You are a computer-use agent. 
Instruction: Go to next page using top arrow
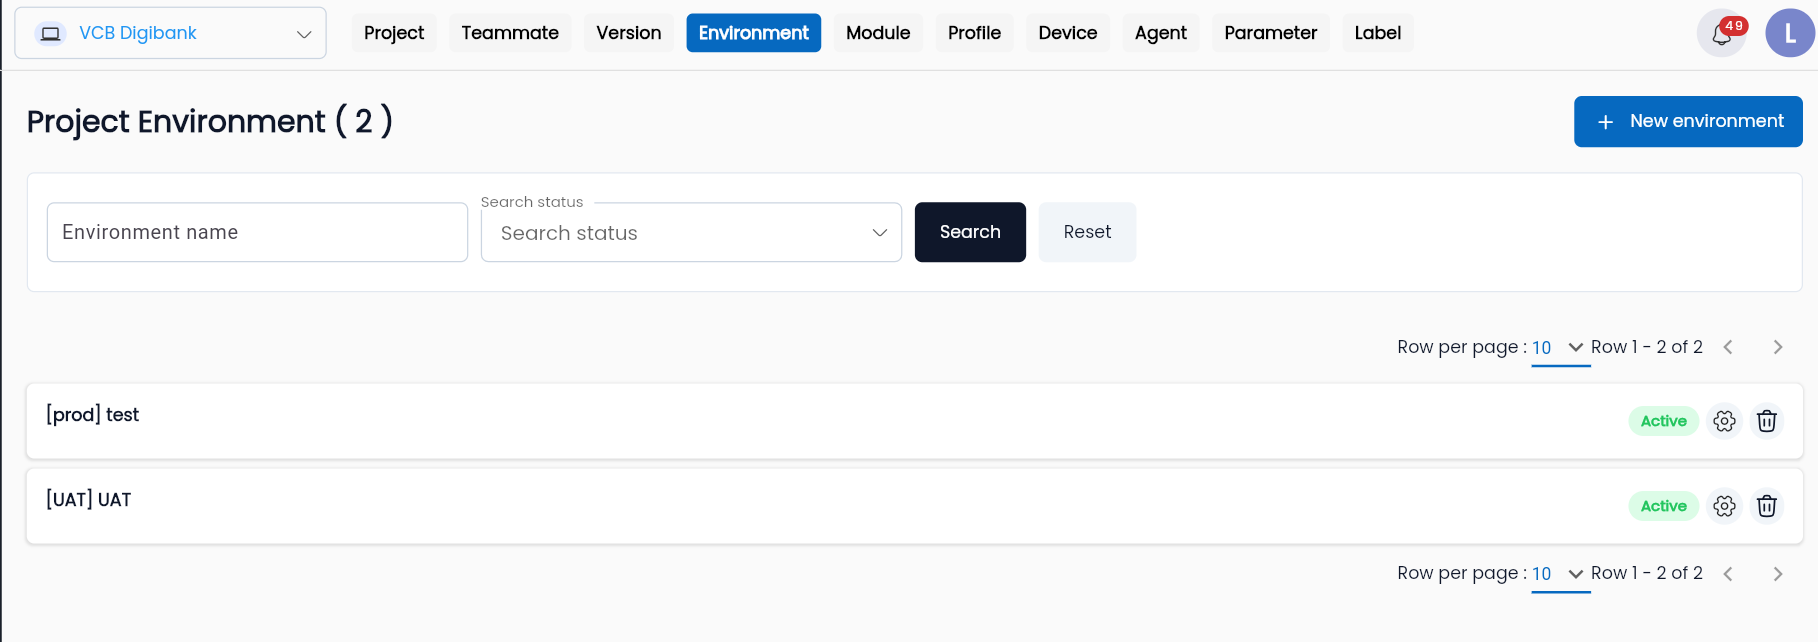1778,347
